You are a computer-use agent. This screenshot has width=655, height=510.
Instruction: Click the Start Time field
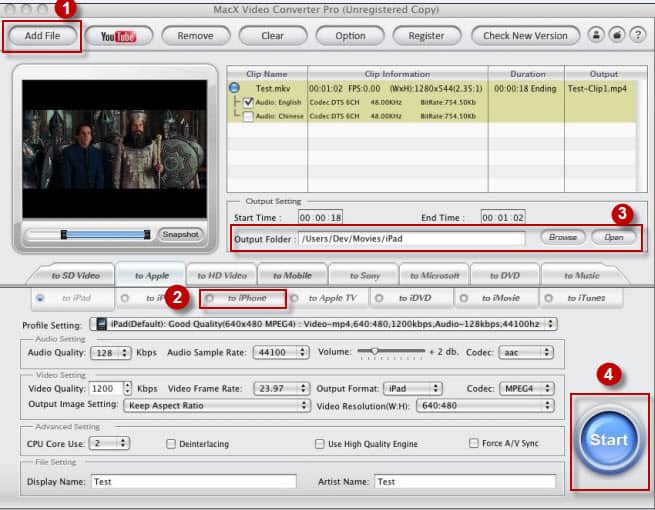pyautogui.click(x=320, y=218)
